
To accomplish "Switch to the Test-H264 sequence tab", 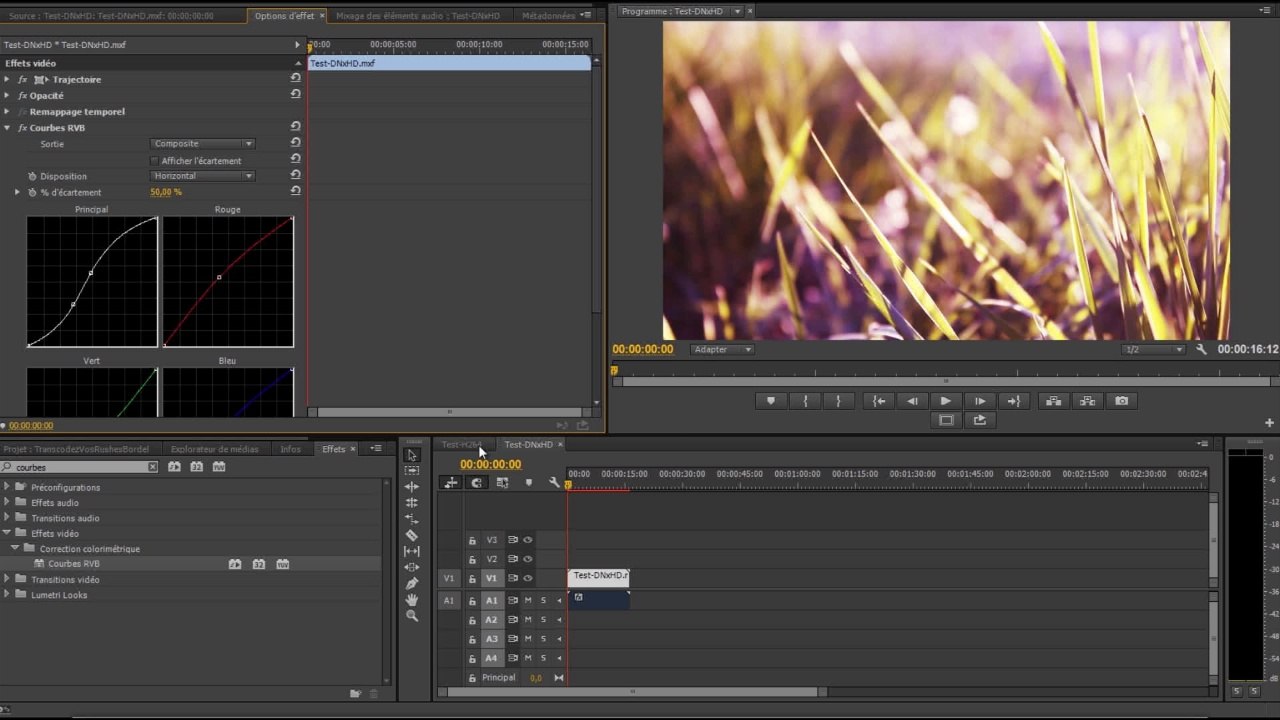I will pyautogui.click(x=461, y=445).
